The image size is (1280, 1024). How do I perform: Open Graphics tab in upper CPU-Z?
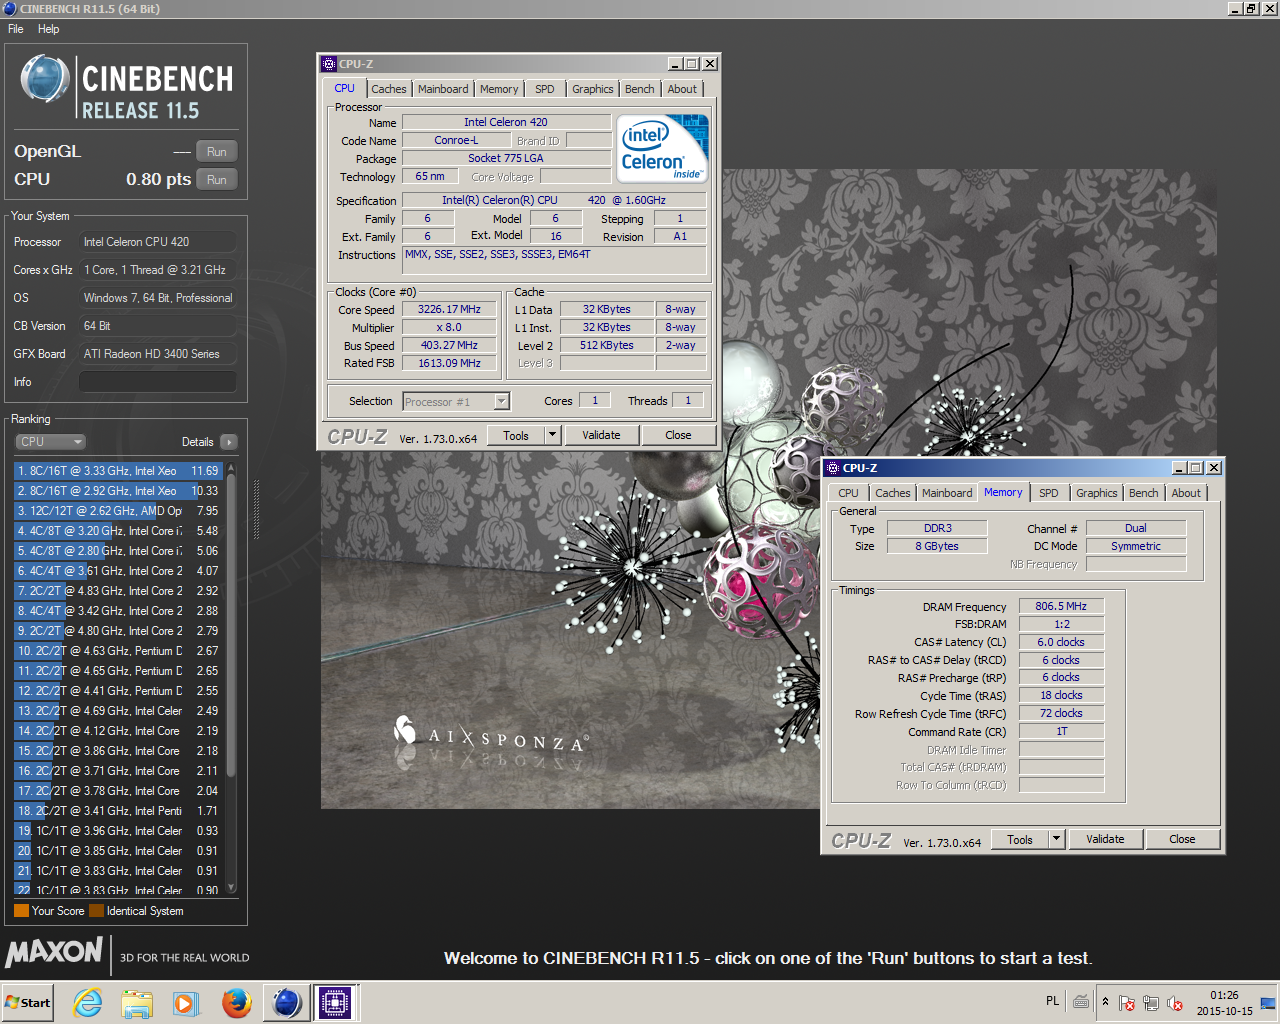[x=593, y=89]
